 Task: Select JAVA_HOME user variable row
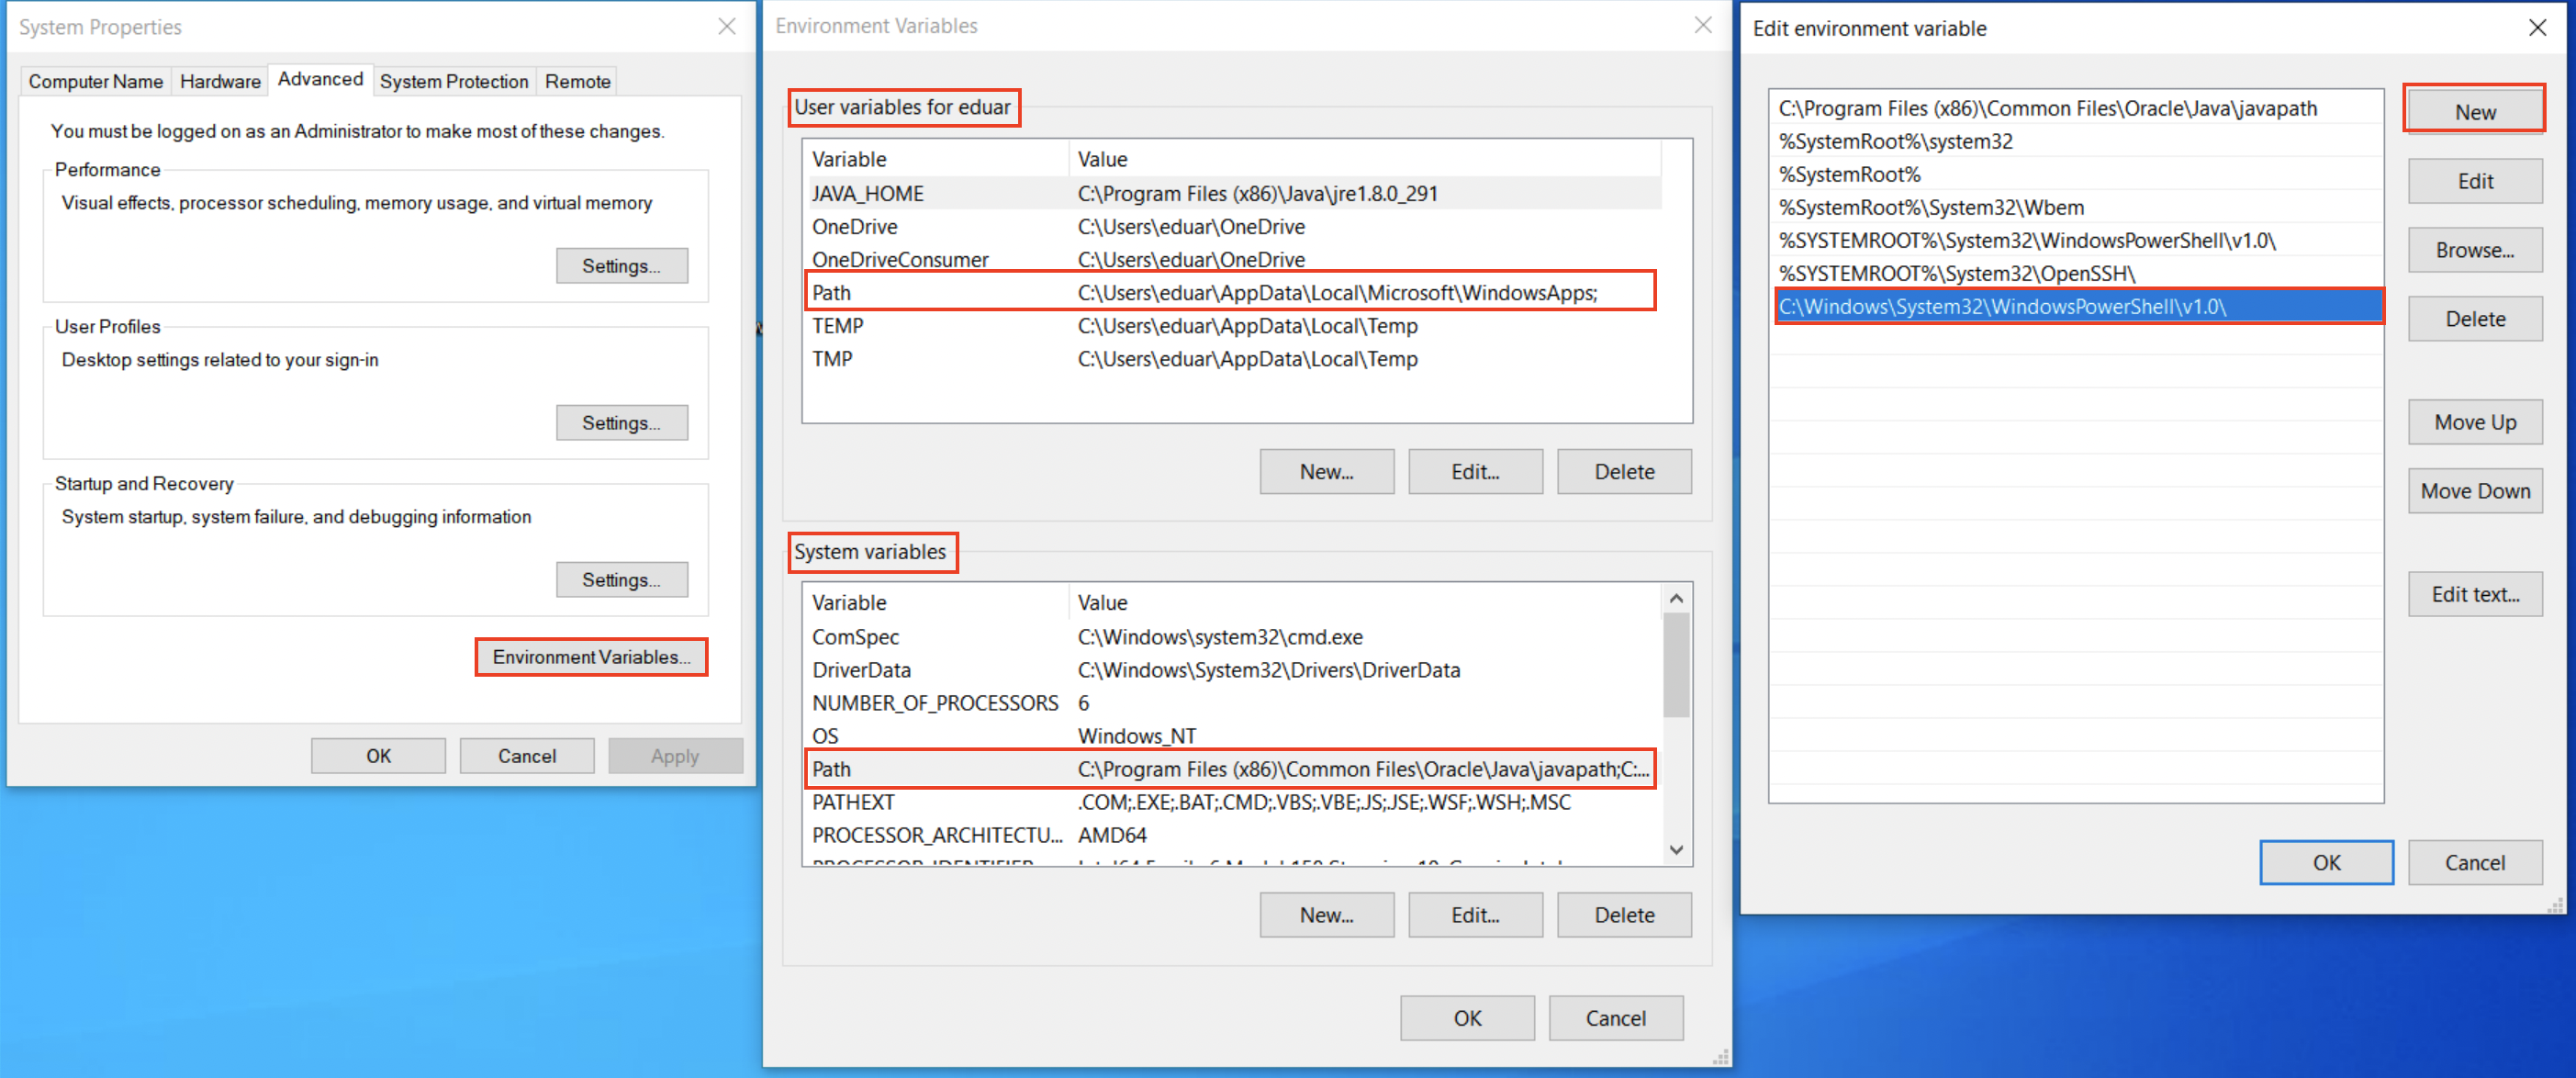[x=1230, y=193]
